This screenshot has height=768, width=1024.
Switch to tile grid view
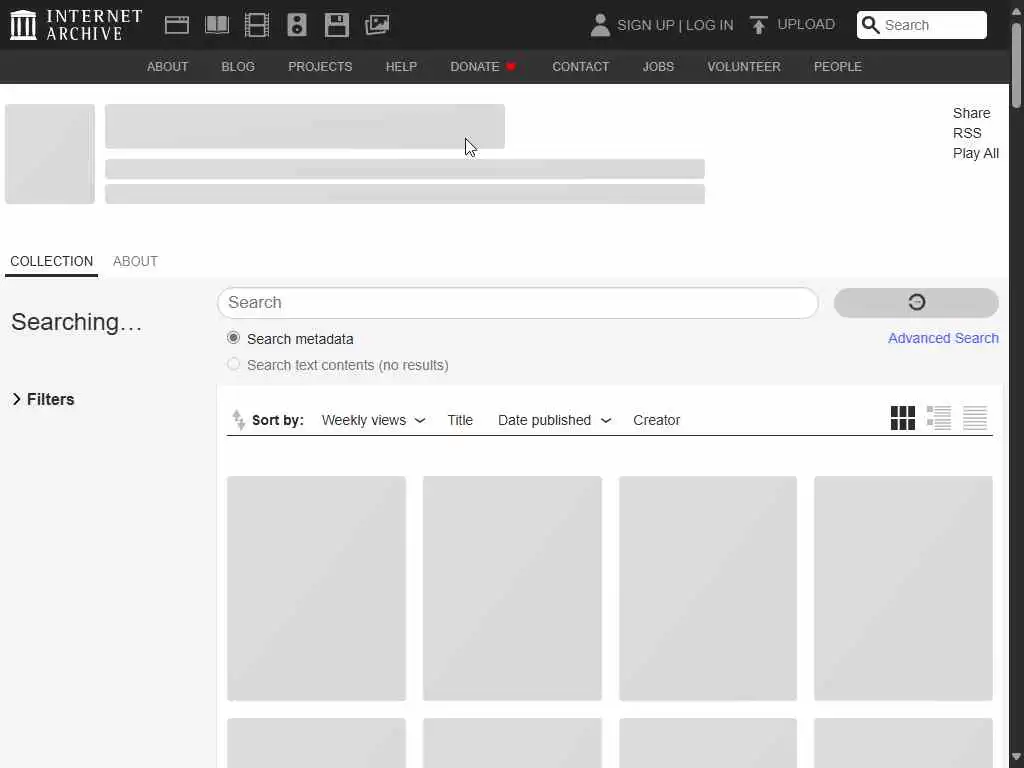(x=903, y=418)
